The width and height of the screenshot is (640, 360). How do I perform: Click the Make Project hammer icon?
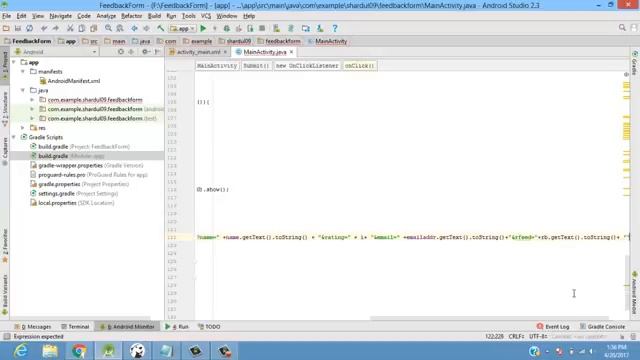(x=160, y=28)
